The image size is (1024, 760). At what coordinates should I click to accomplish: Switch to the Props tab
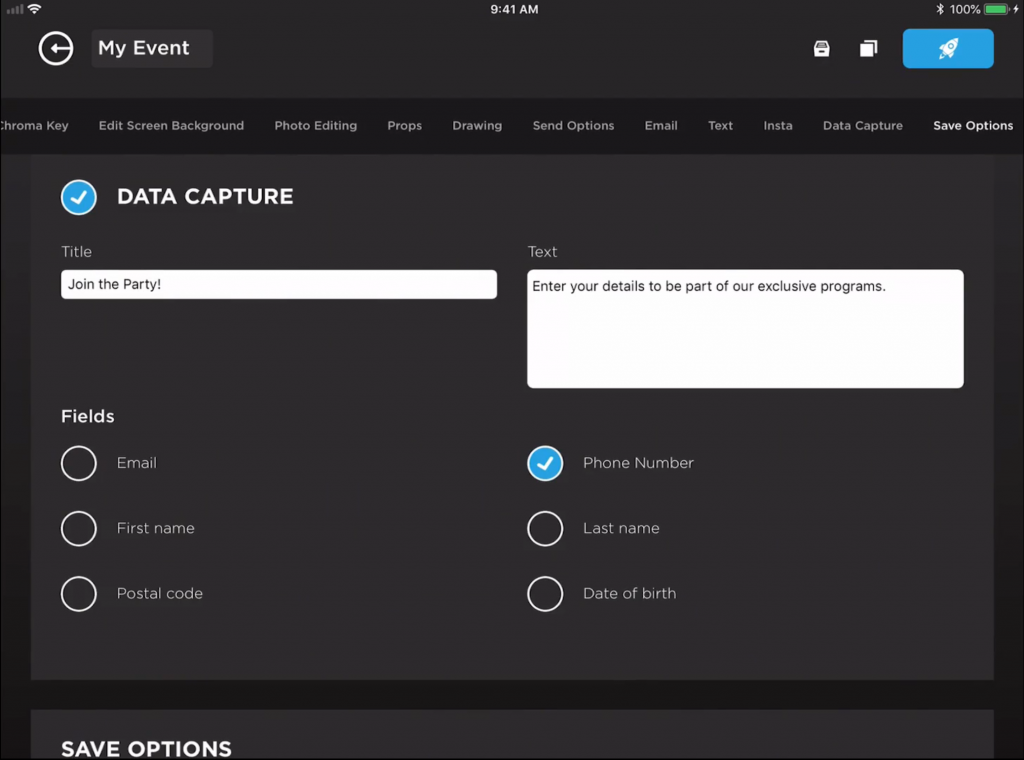click(404, 125)
